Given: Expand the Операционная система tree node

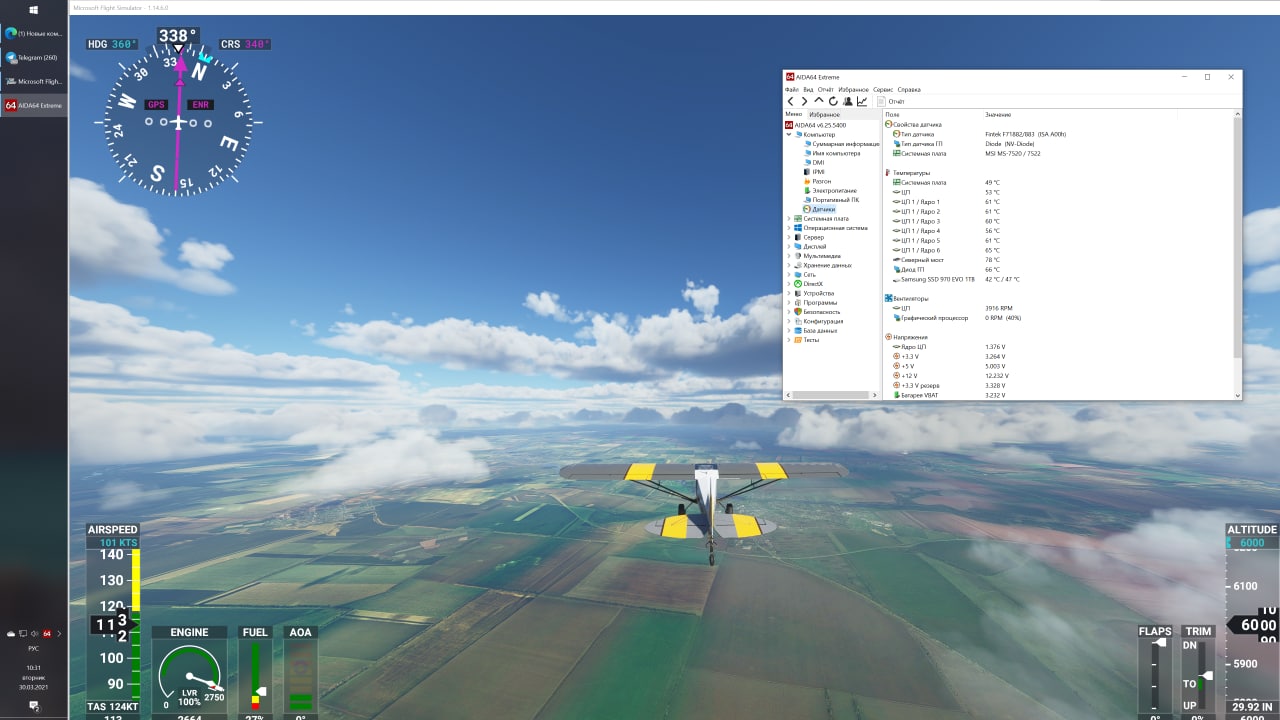Looking at the screenshot, I should pyautogui.click(x=789, y=228).
